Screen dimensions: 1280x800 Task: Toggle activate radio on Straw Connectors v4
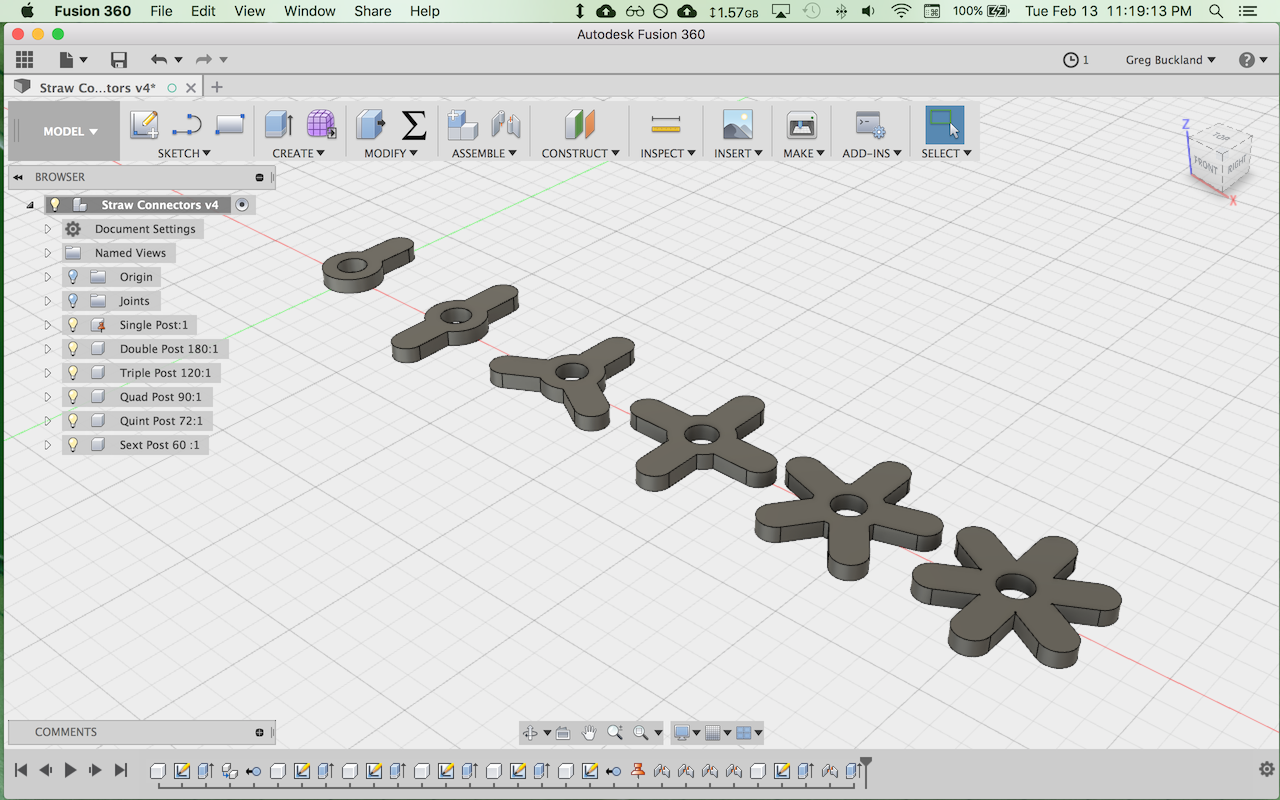242,205
